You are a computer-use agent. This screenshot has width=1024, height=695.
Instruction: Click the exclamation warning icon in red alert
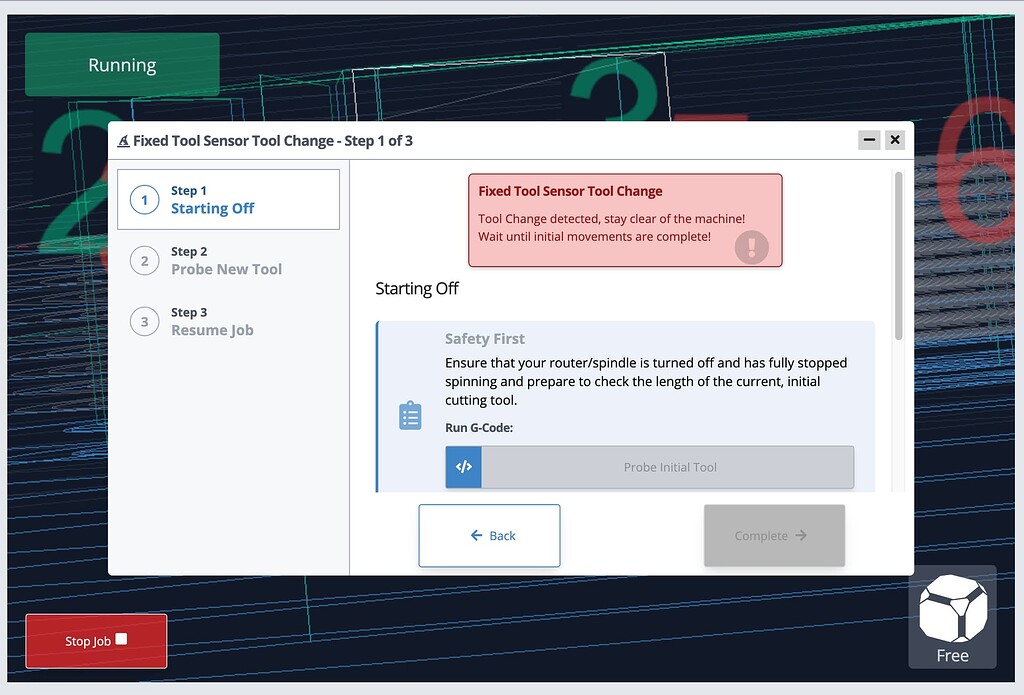[751, 247]
